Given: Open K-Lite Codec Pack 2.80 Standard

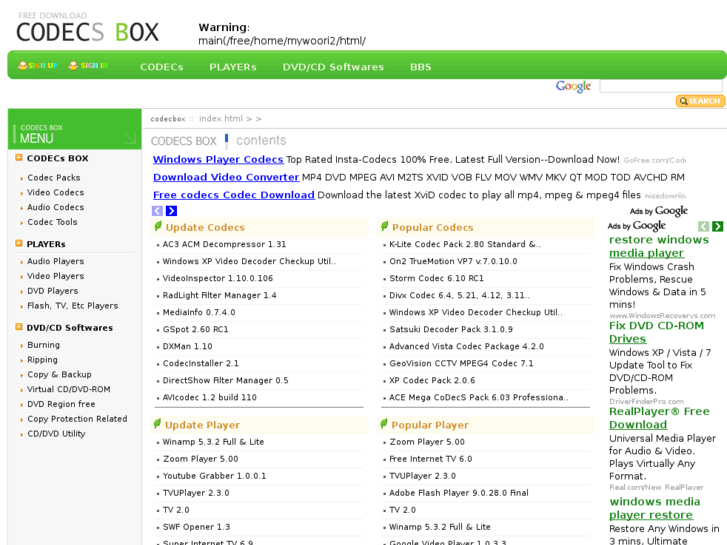Looking at the screenshot, I should 465,244.
